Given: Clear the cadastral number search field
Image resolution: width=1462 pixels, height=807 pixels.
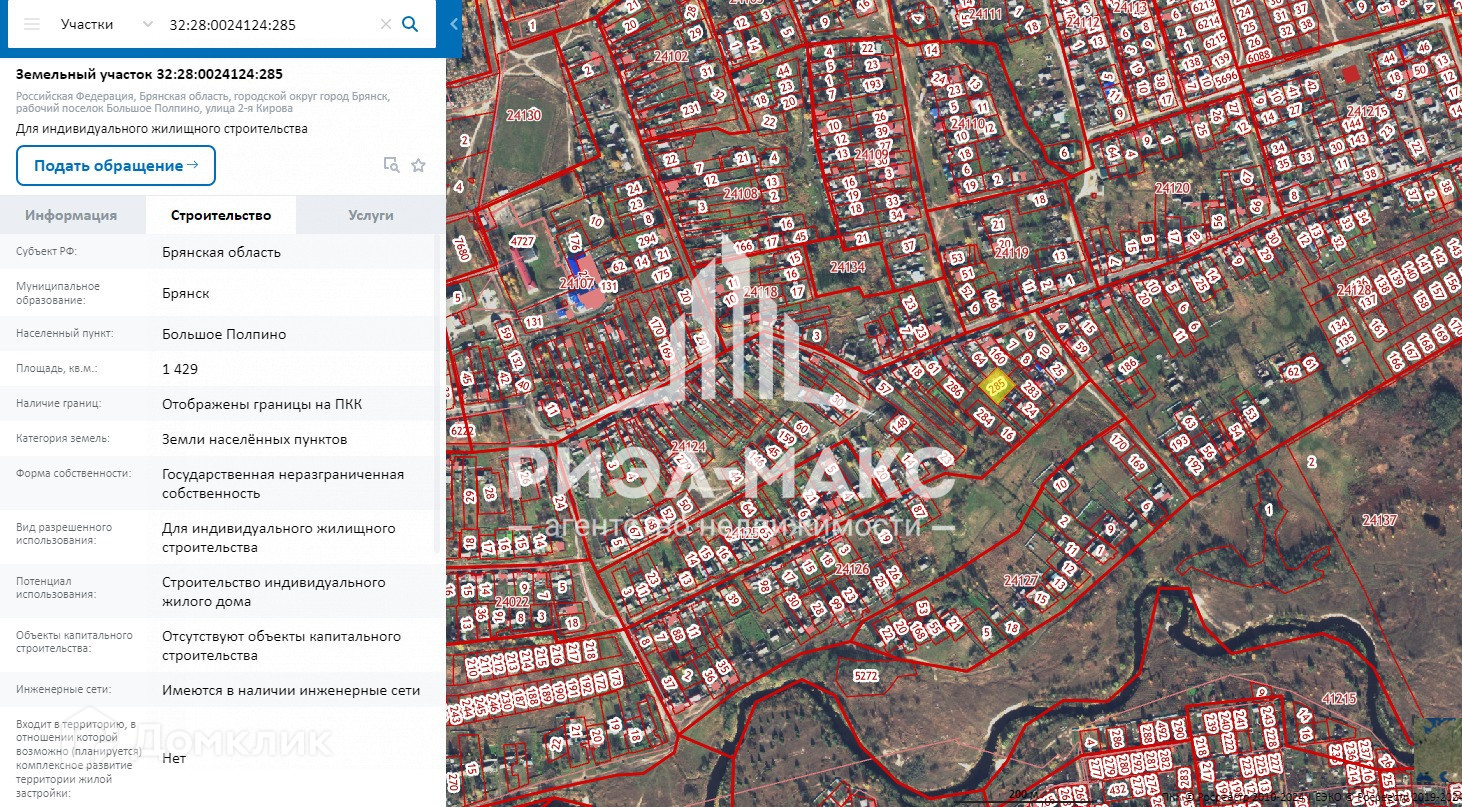Looking at the screenshot, I should pyautogui.click(x=385, y=24).
